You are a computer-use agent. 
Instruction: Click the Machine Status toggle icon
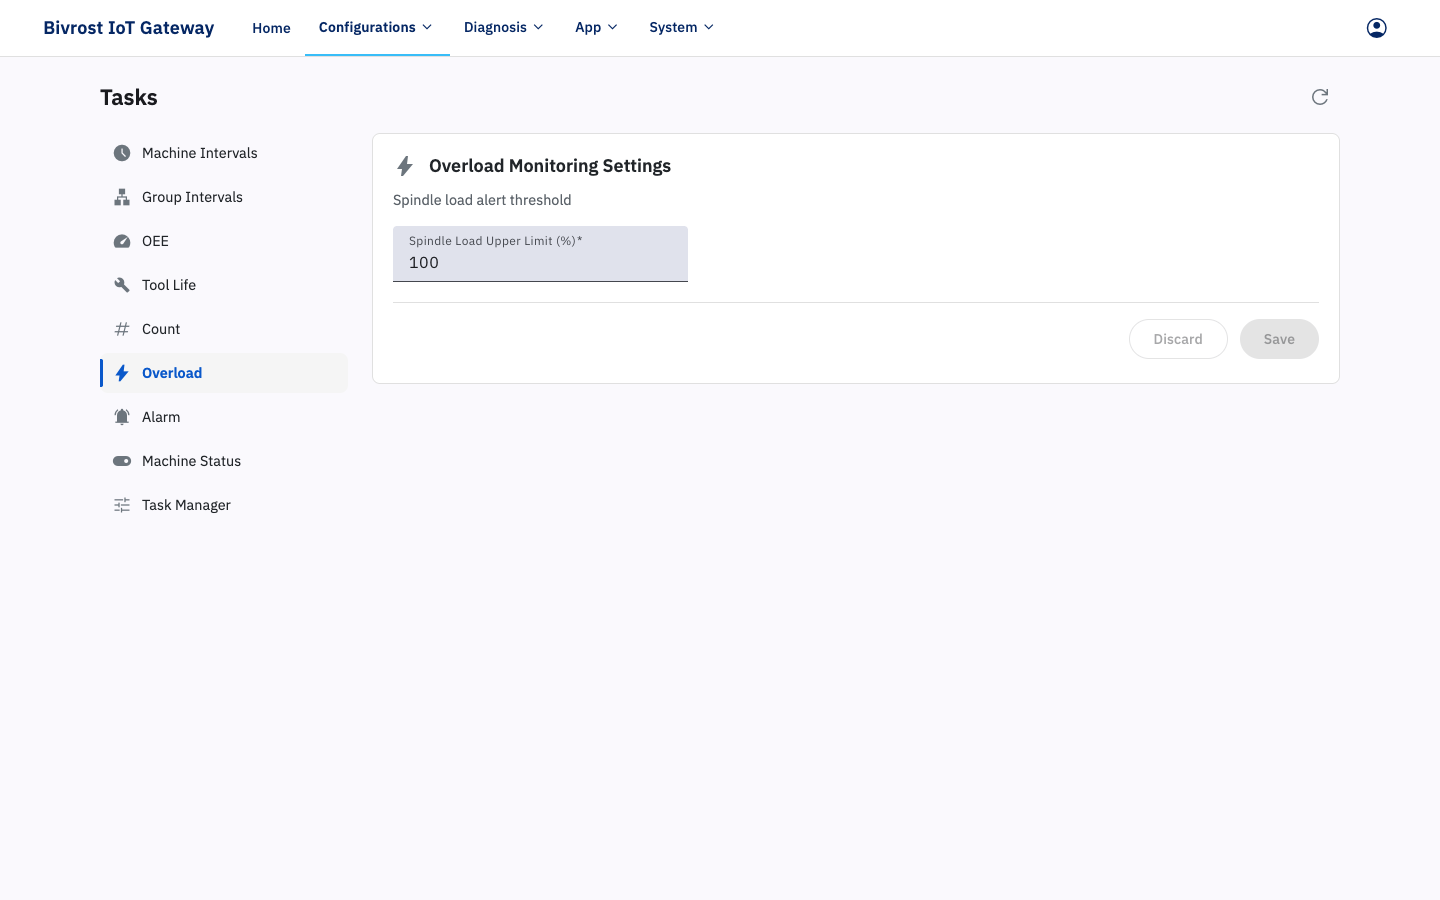122,461
